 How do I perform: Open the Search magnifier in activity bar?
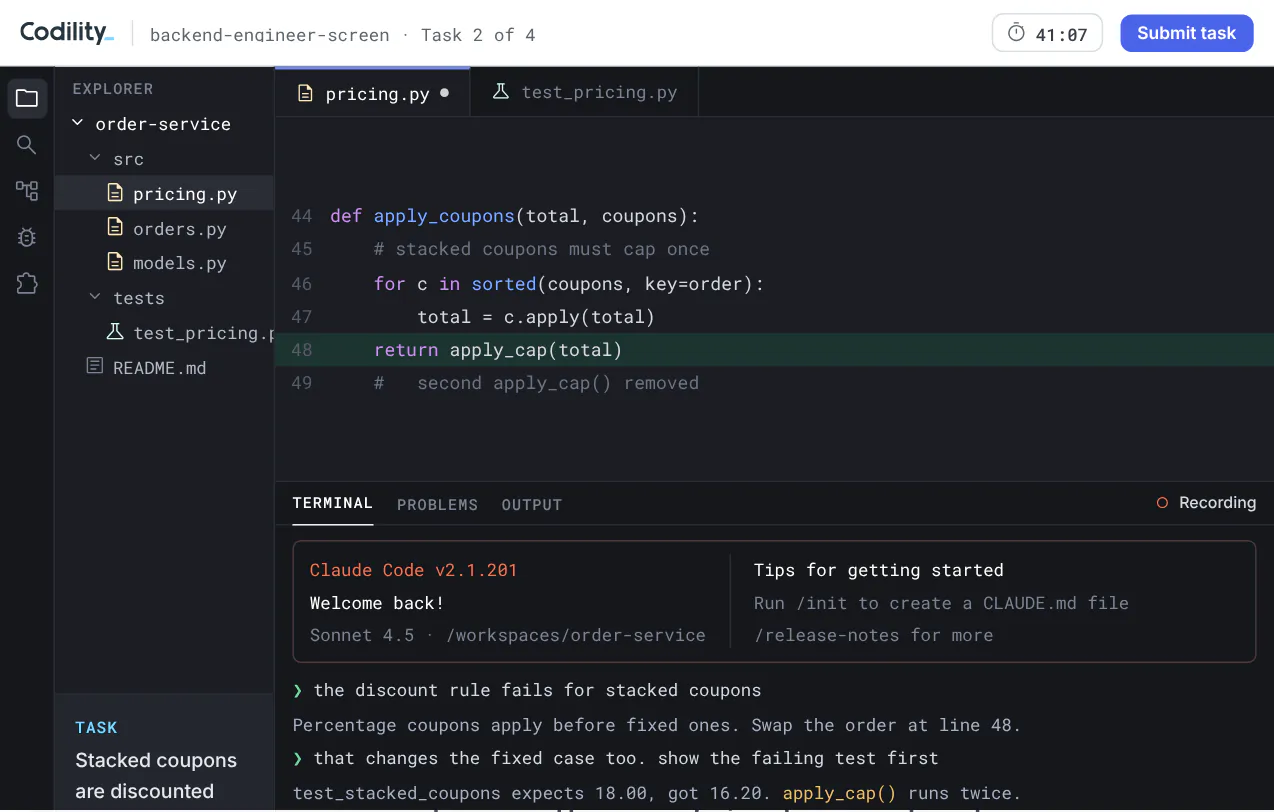pos(27,145)
